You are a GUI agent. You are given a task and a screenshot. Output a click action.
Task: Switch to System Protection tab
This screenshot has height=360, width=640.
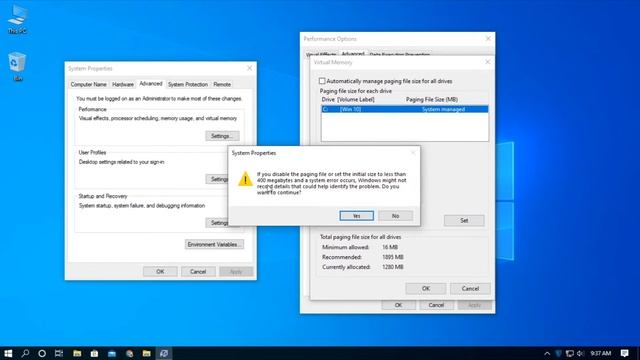coord(188,84)
